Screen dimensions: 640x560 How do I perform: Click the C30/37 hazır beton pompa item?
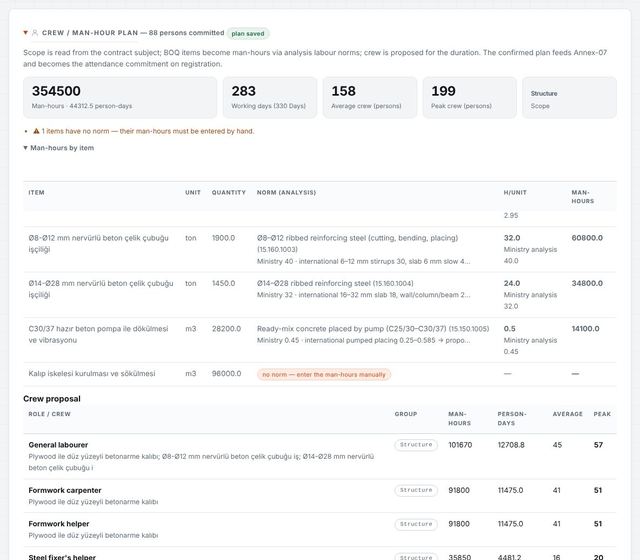pyautogui.click(x=98, y=334)
